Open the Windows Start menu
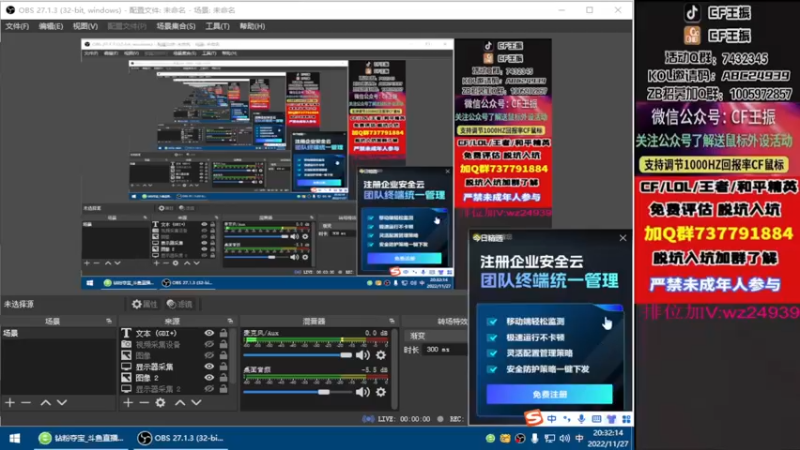This screenshot has height=450, width=800. point(15,438)
